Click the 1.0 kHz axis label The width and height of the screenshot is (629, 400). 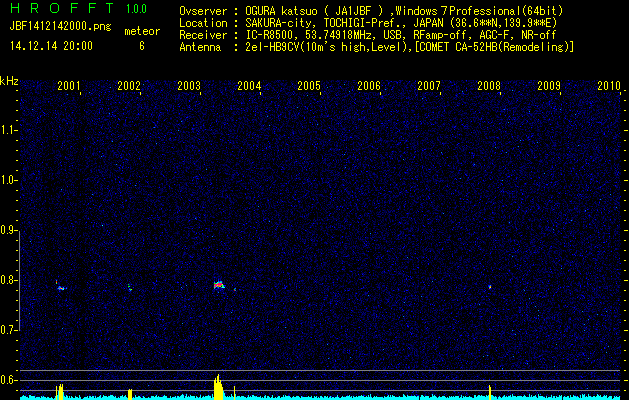click(8, 180)
